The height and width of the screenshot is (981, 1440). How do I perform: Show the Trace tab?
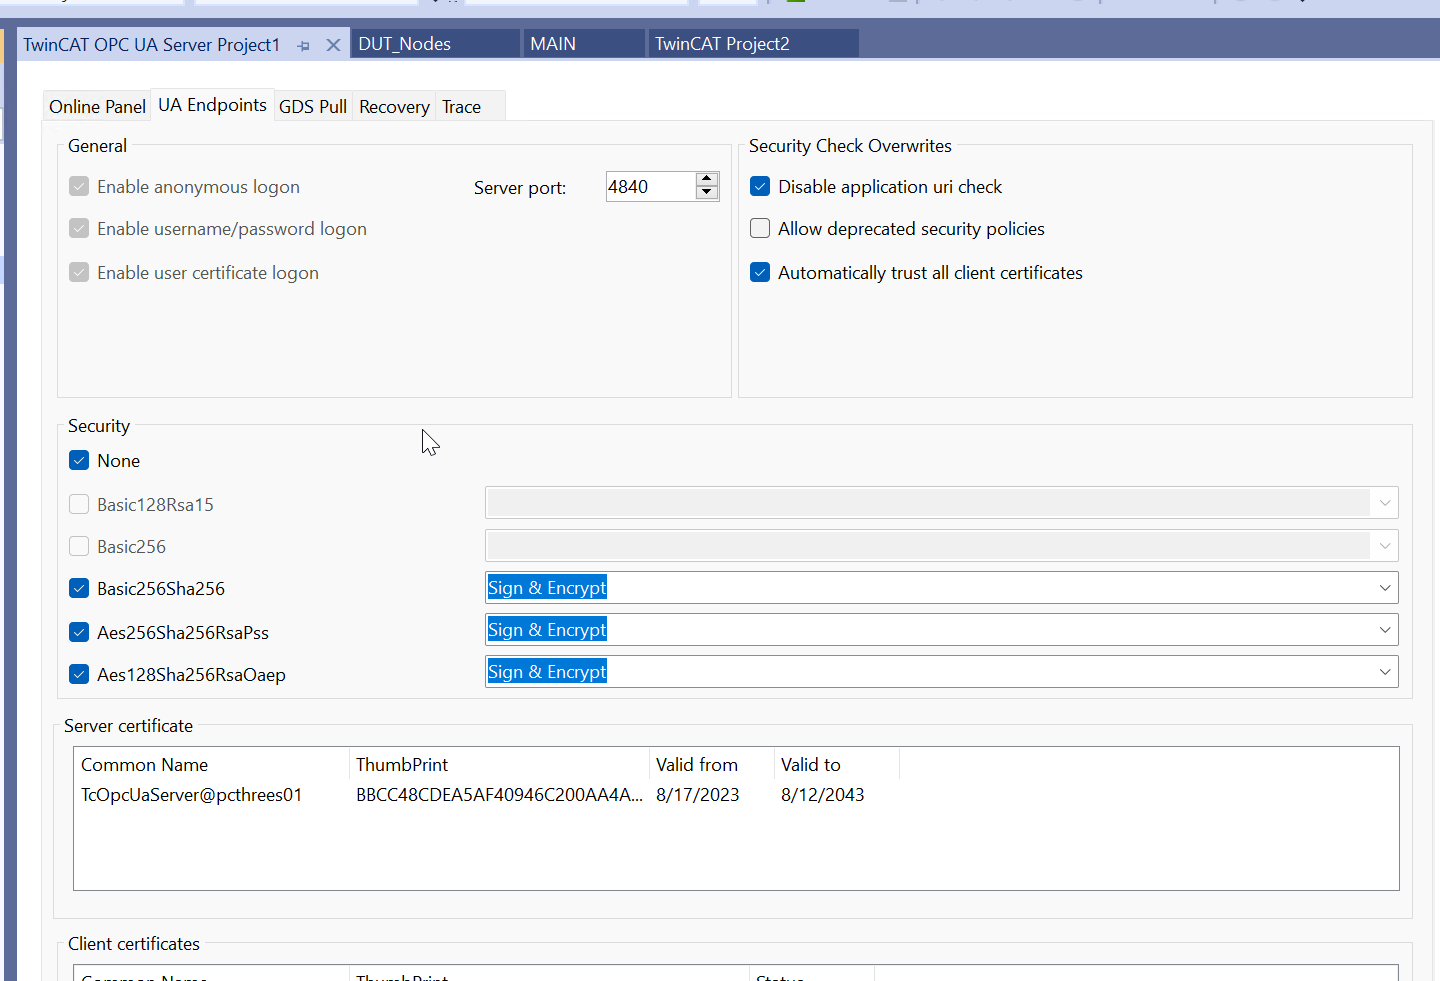[x=461, y=107]
